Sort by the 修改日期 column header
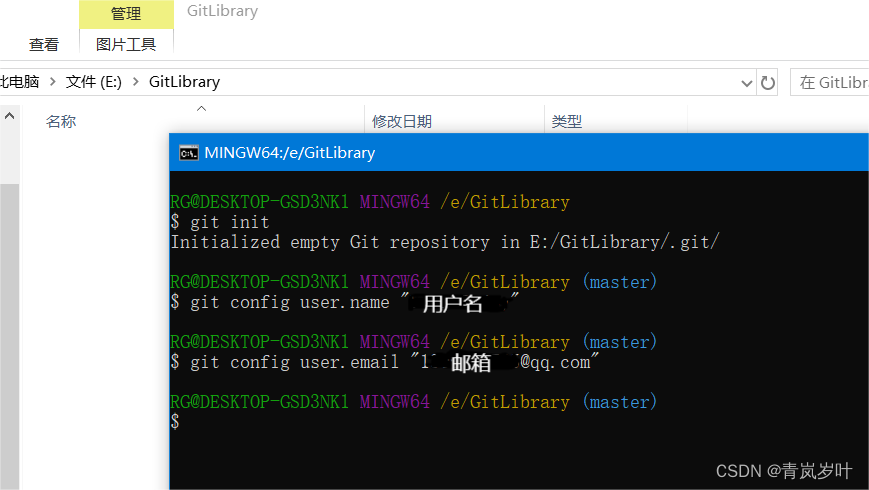869x490 pixels. [402, 121]
